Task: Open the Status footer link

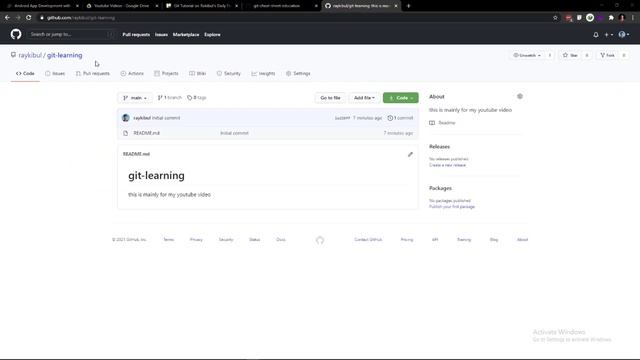Action: pyautogui.click(x=255, y=240)
